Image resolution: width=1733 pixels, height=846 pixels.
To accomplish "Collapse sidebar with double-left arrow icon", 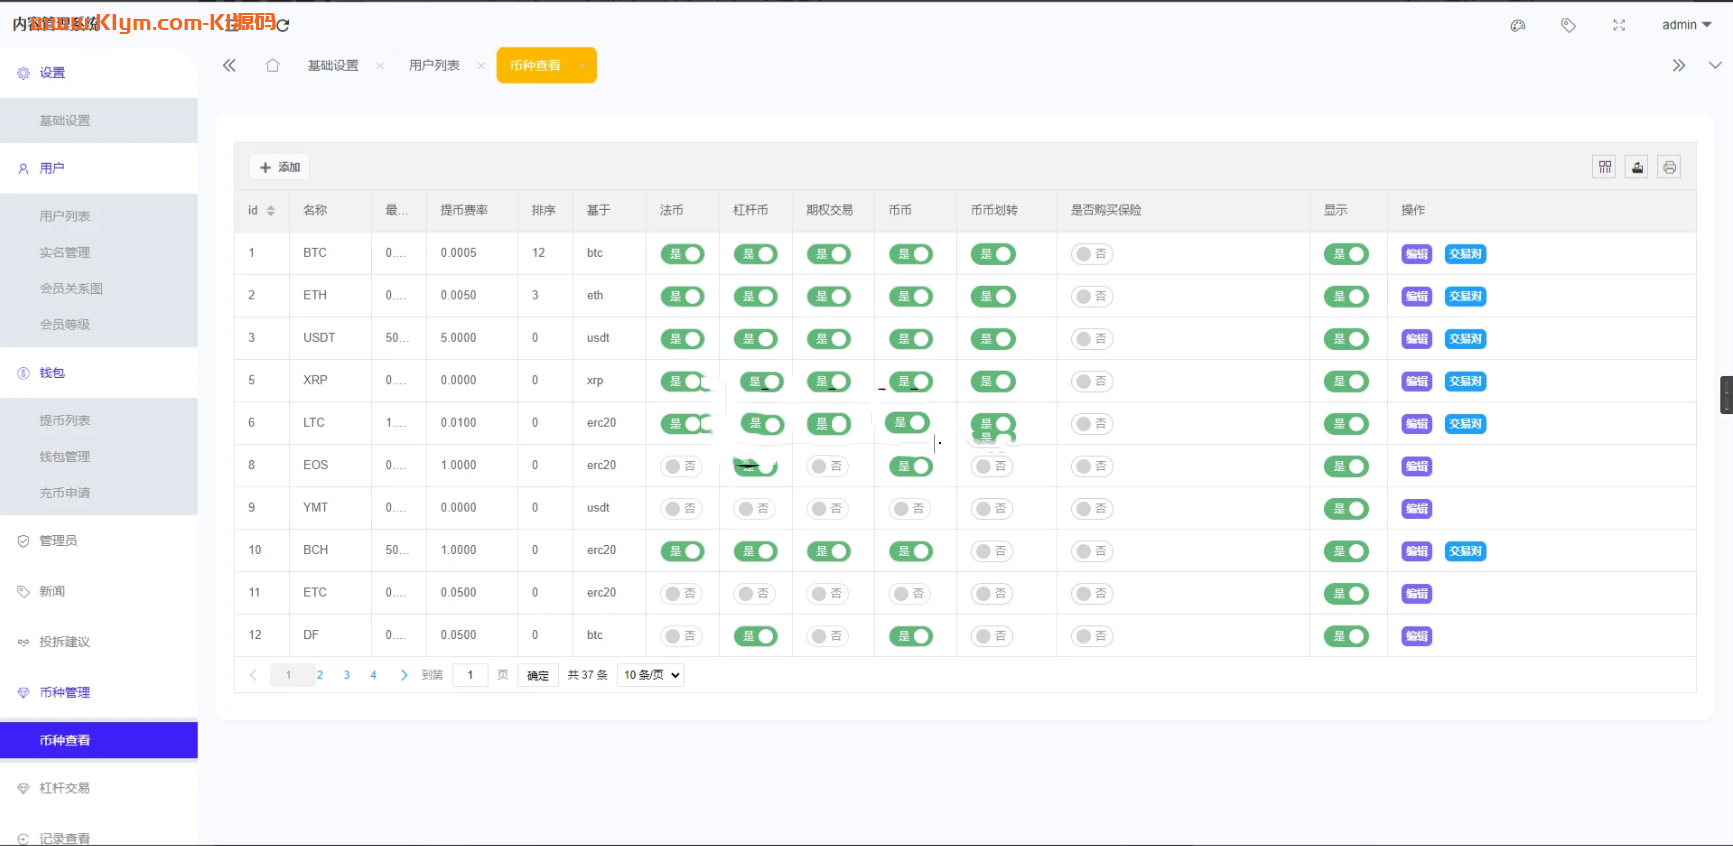I will 229,66.
